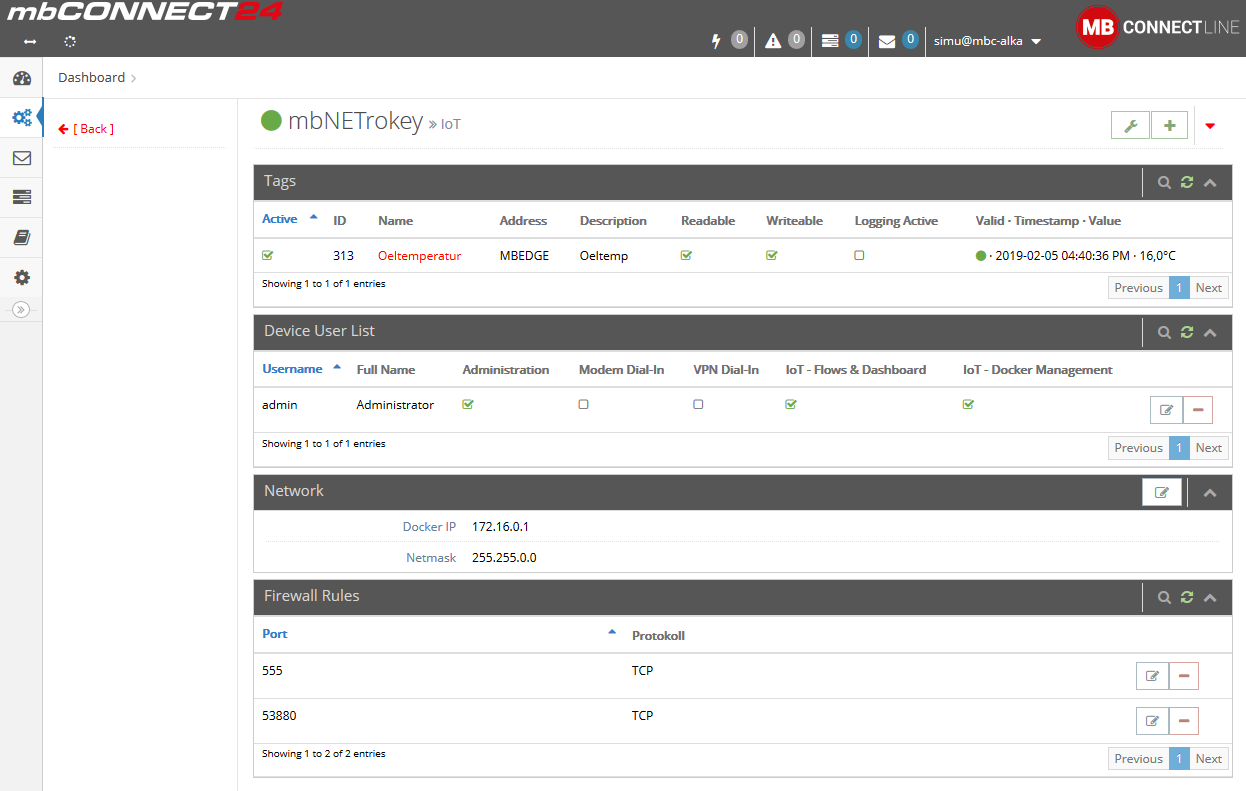Viewport: 1246px width, 791px height.
Task: Edit firewall rule for port 555
Action: [x=1152, y=676]
